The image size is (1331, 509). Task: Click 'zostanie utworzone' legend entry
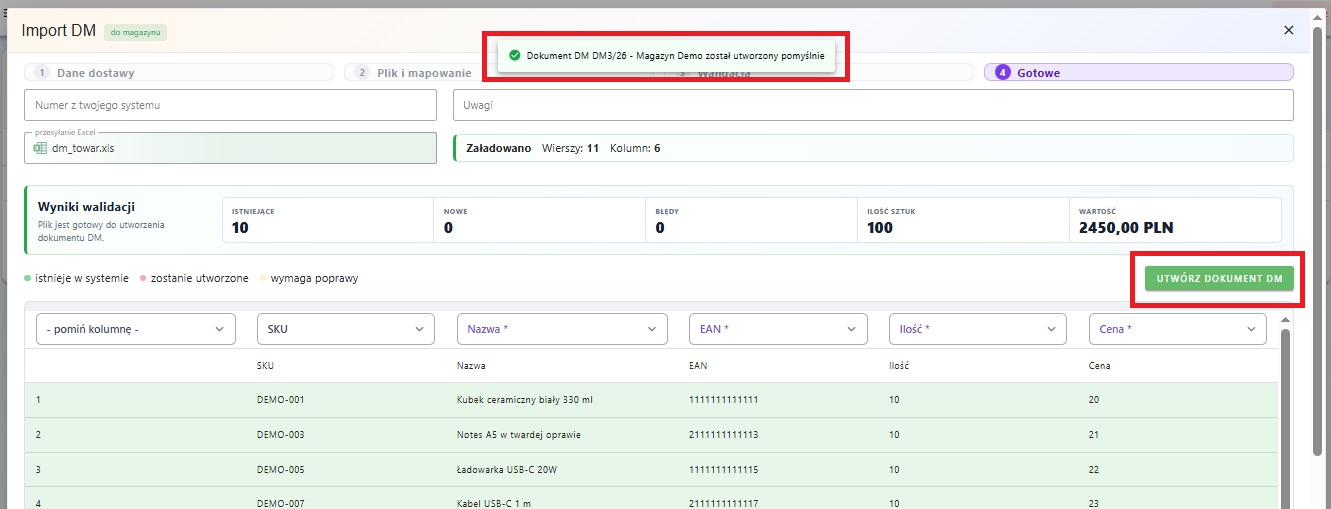195,278
